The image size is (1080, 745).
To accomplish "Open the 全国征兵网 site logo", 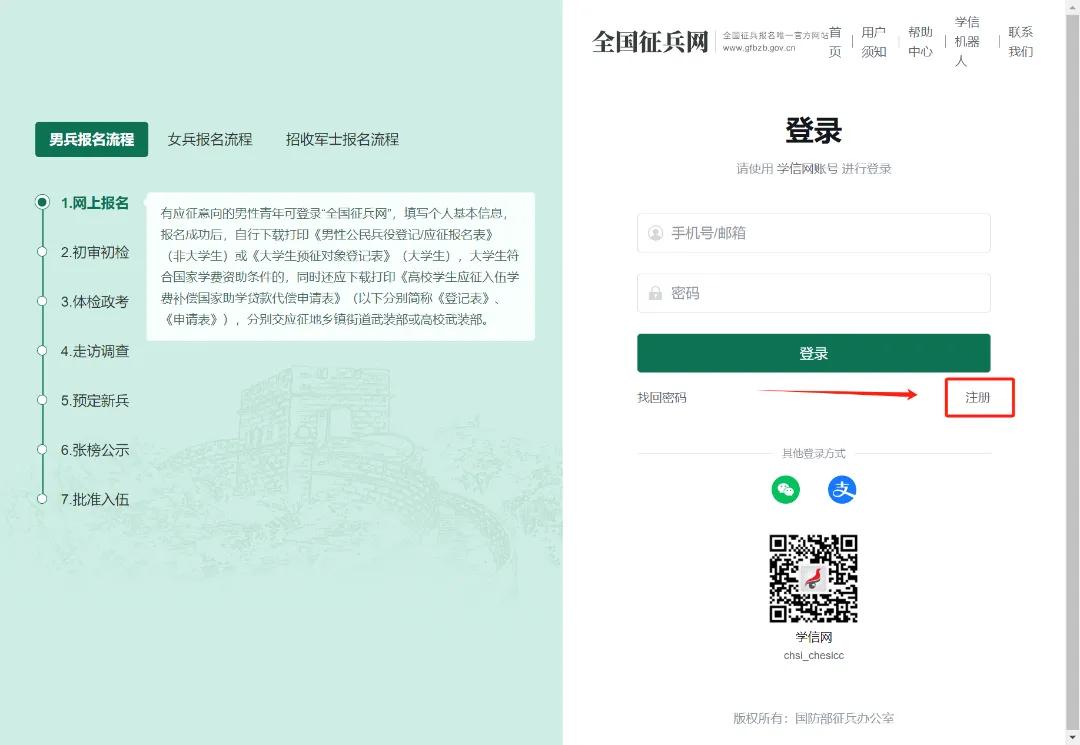I will pos(650,42).
